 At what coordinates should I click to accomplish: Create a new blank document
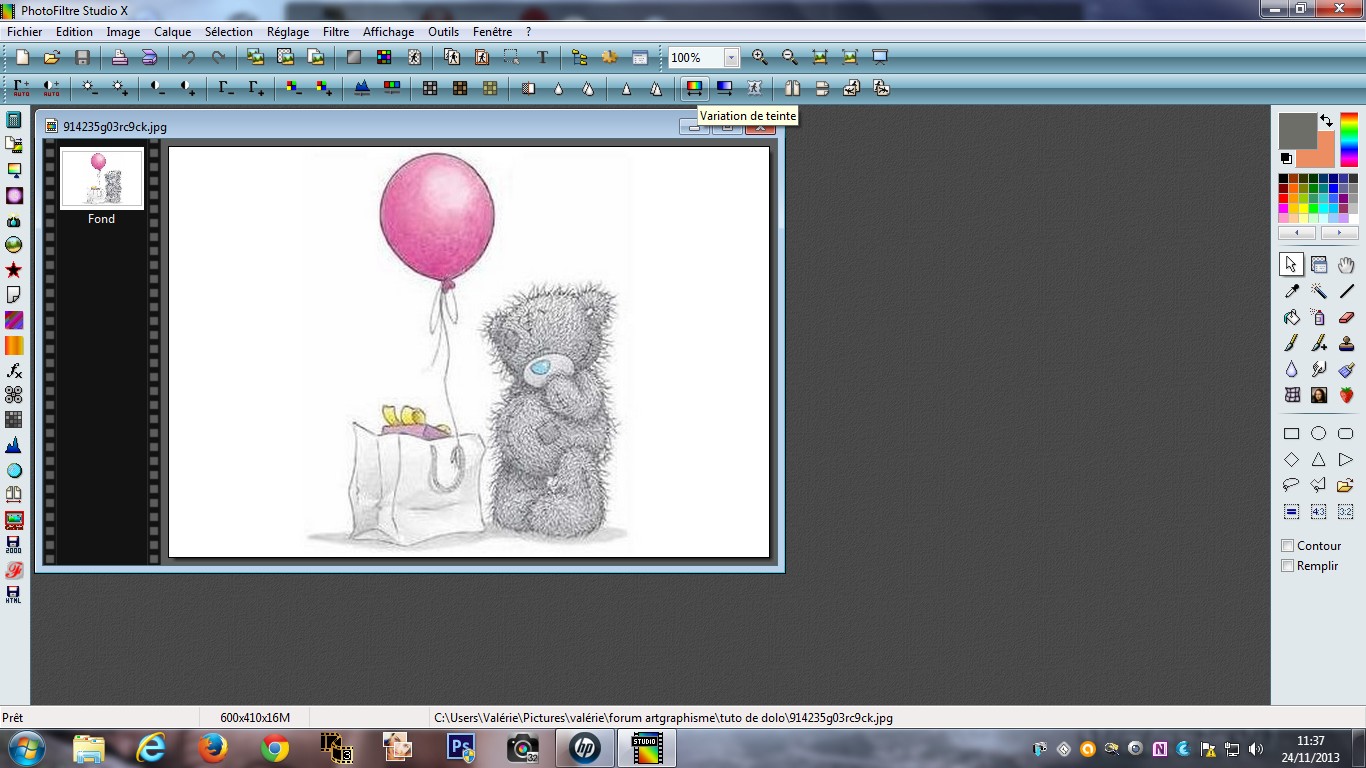click(x=22, y=58)
